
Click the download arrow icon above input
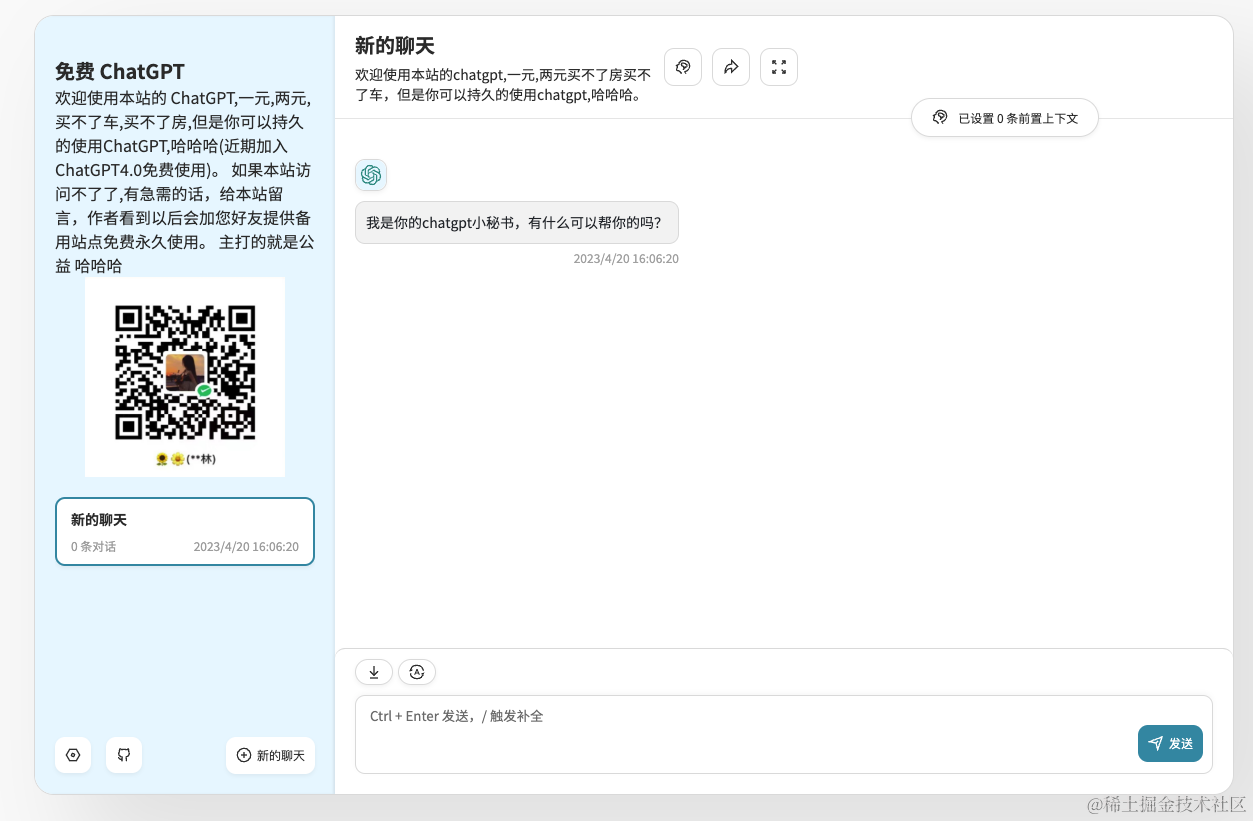[374, 672]
